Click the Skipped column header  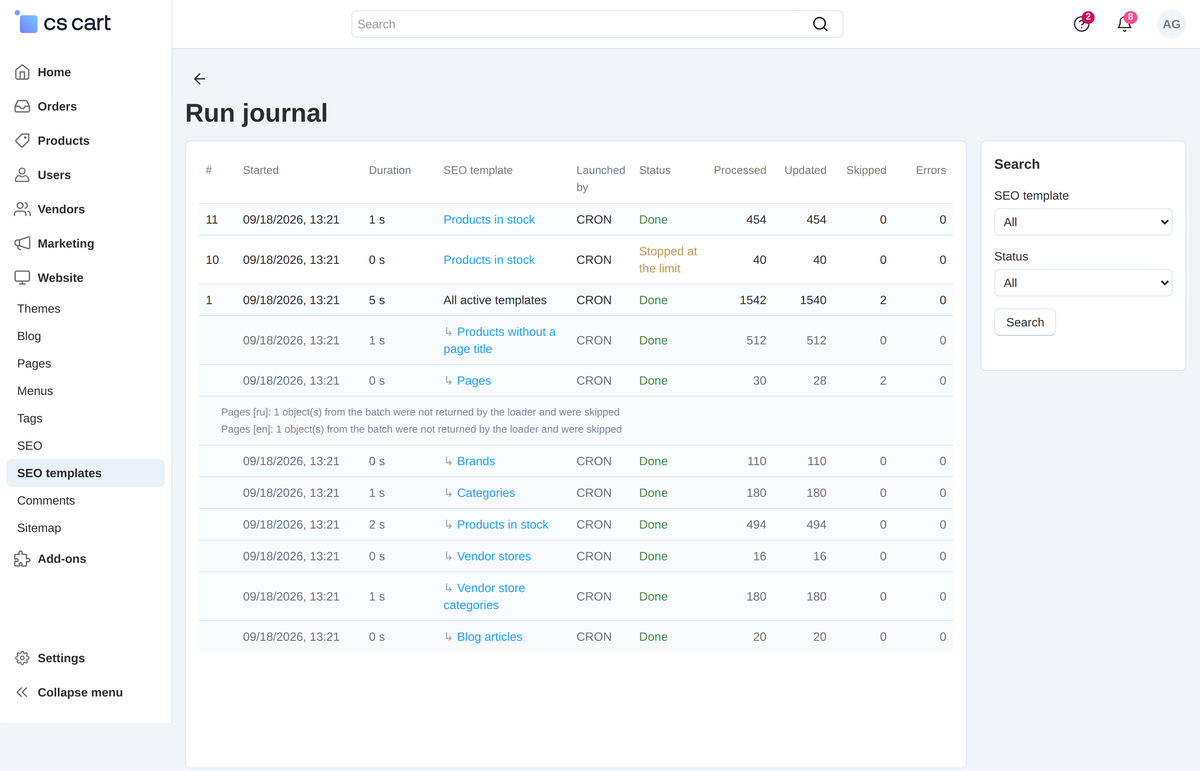pyautogui.click(x=866, y=170)
